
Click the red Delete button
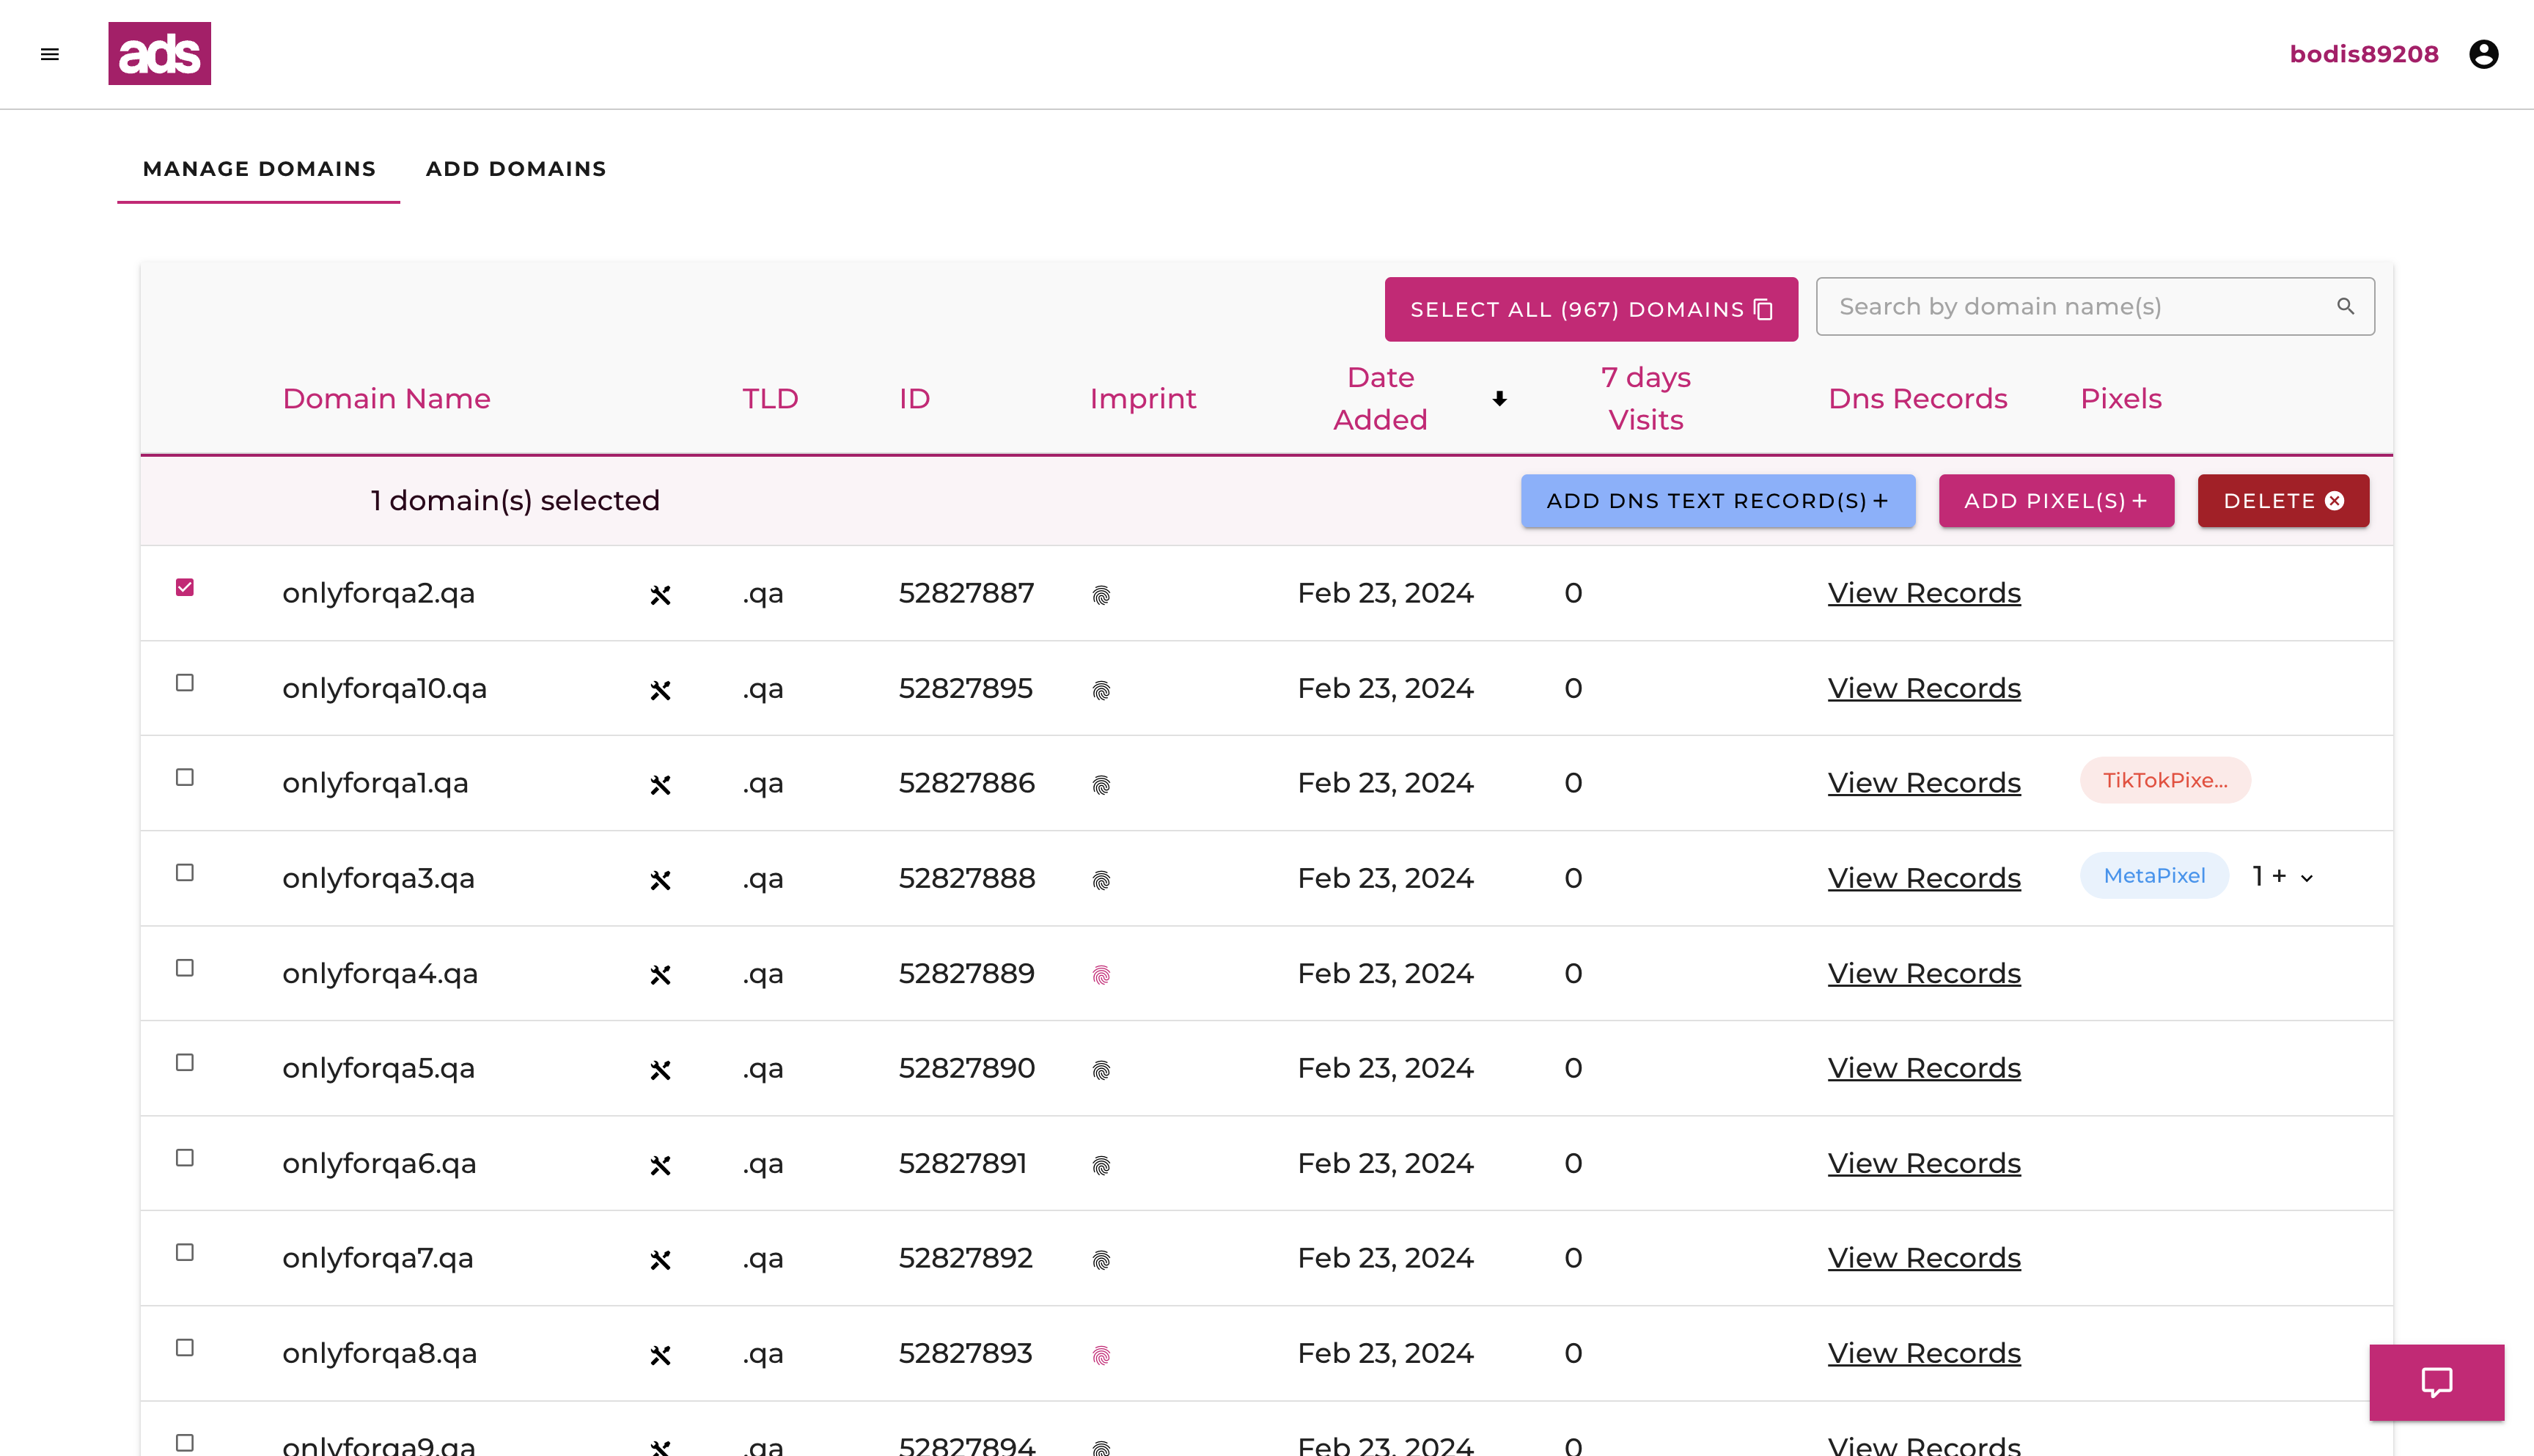click(x=2282, y=501)
